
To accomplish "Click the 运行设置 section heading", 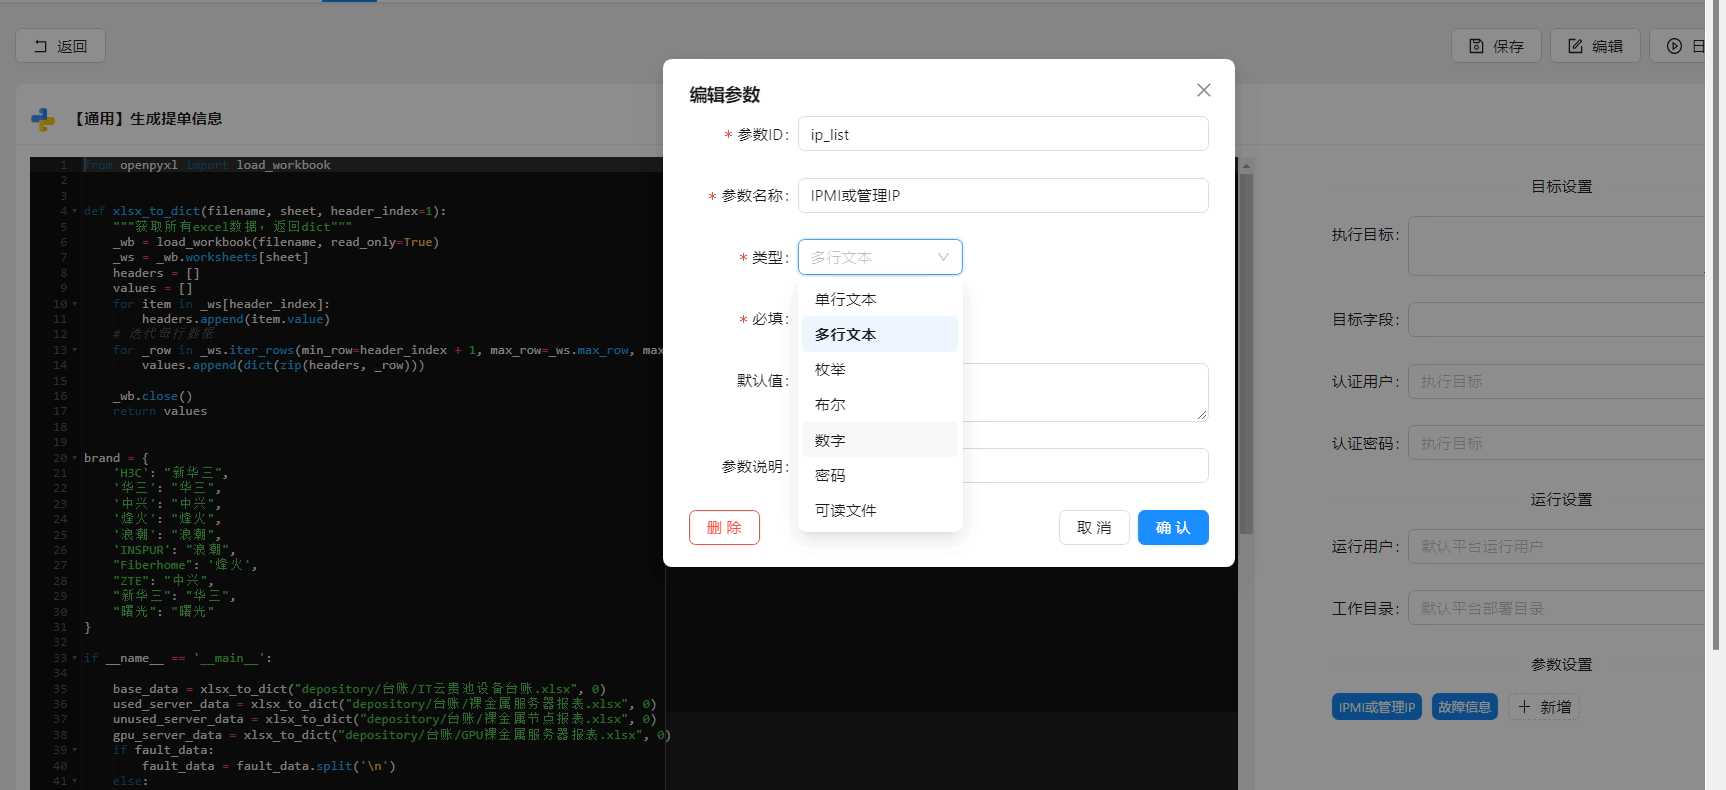I will [x=1561, y=499].
